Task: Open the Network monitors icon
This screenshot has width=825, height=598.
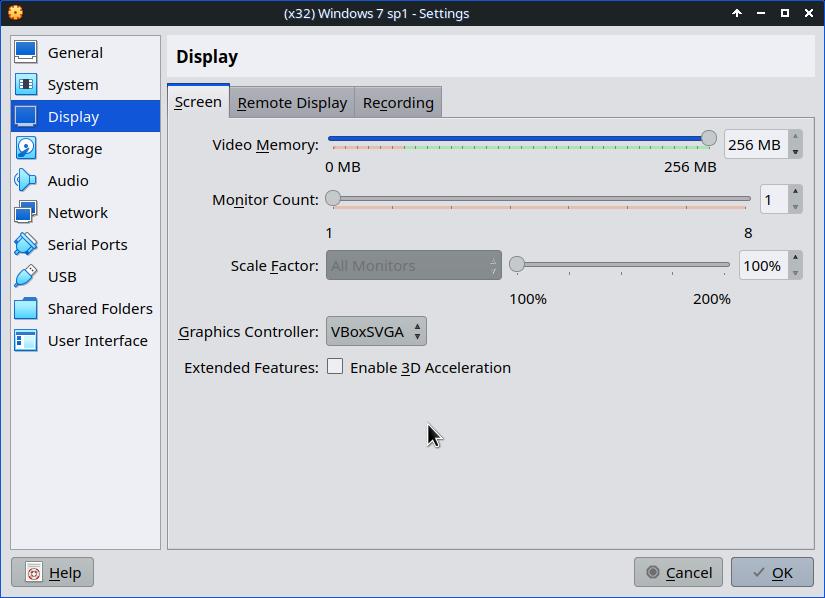Action: (x=25, y=212)
